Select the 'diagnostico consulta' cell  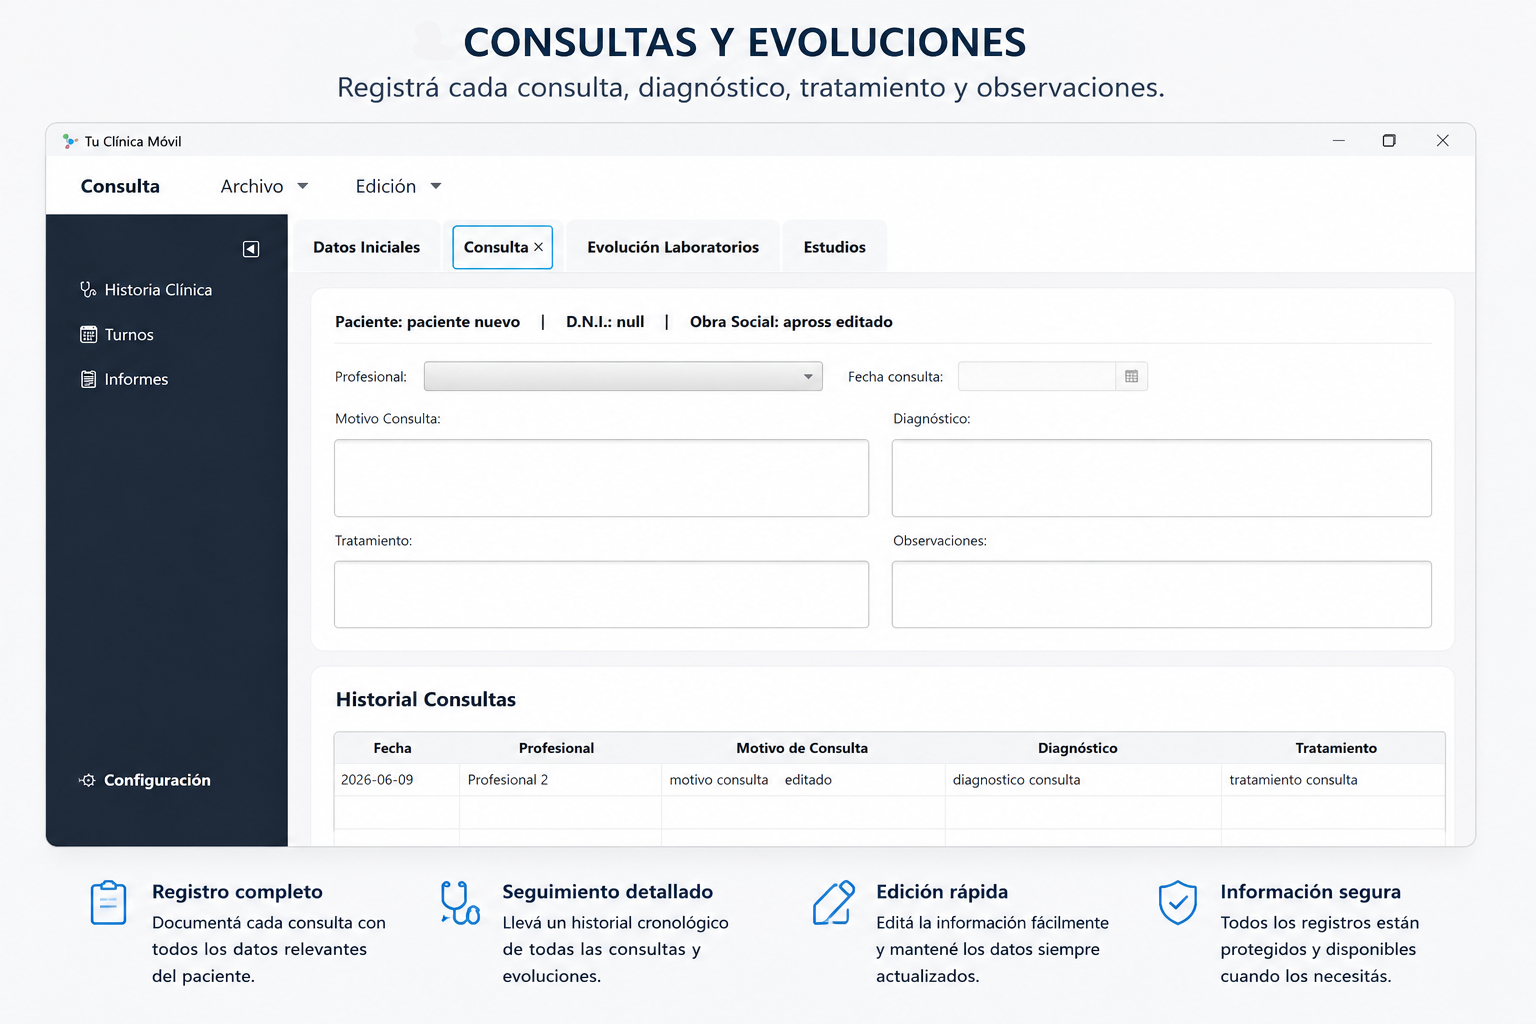[x=1083, y=780]
